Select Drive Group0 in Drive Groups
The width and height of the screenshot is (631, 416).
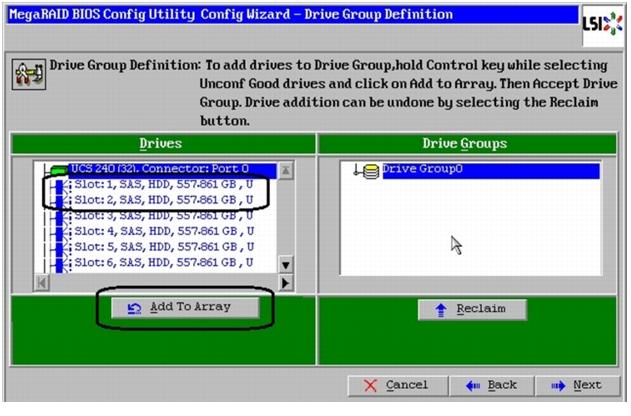point(491,169)
